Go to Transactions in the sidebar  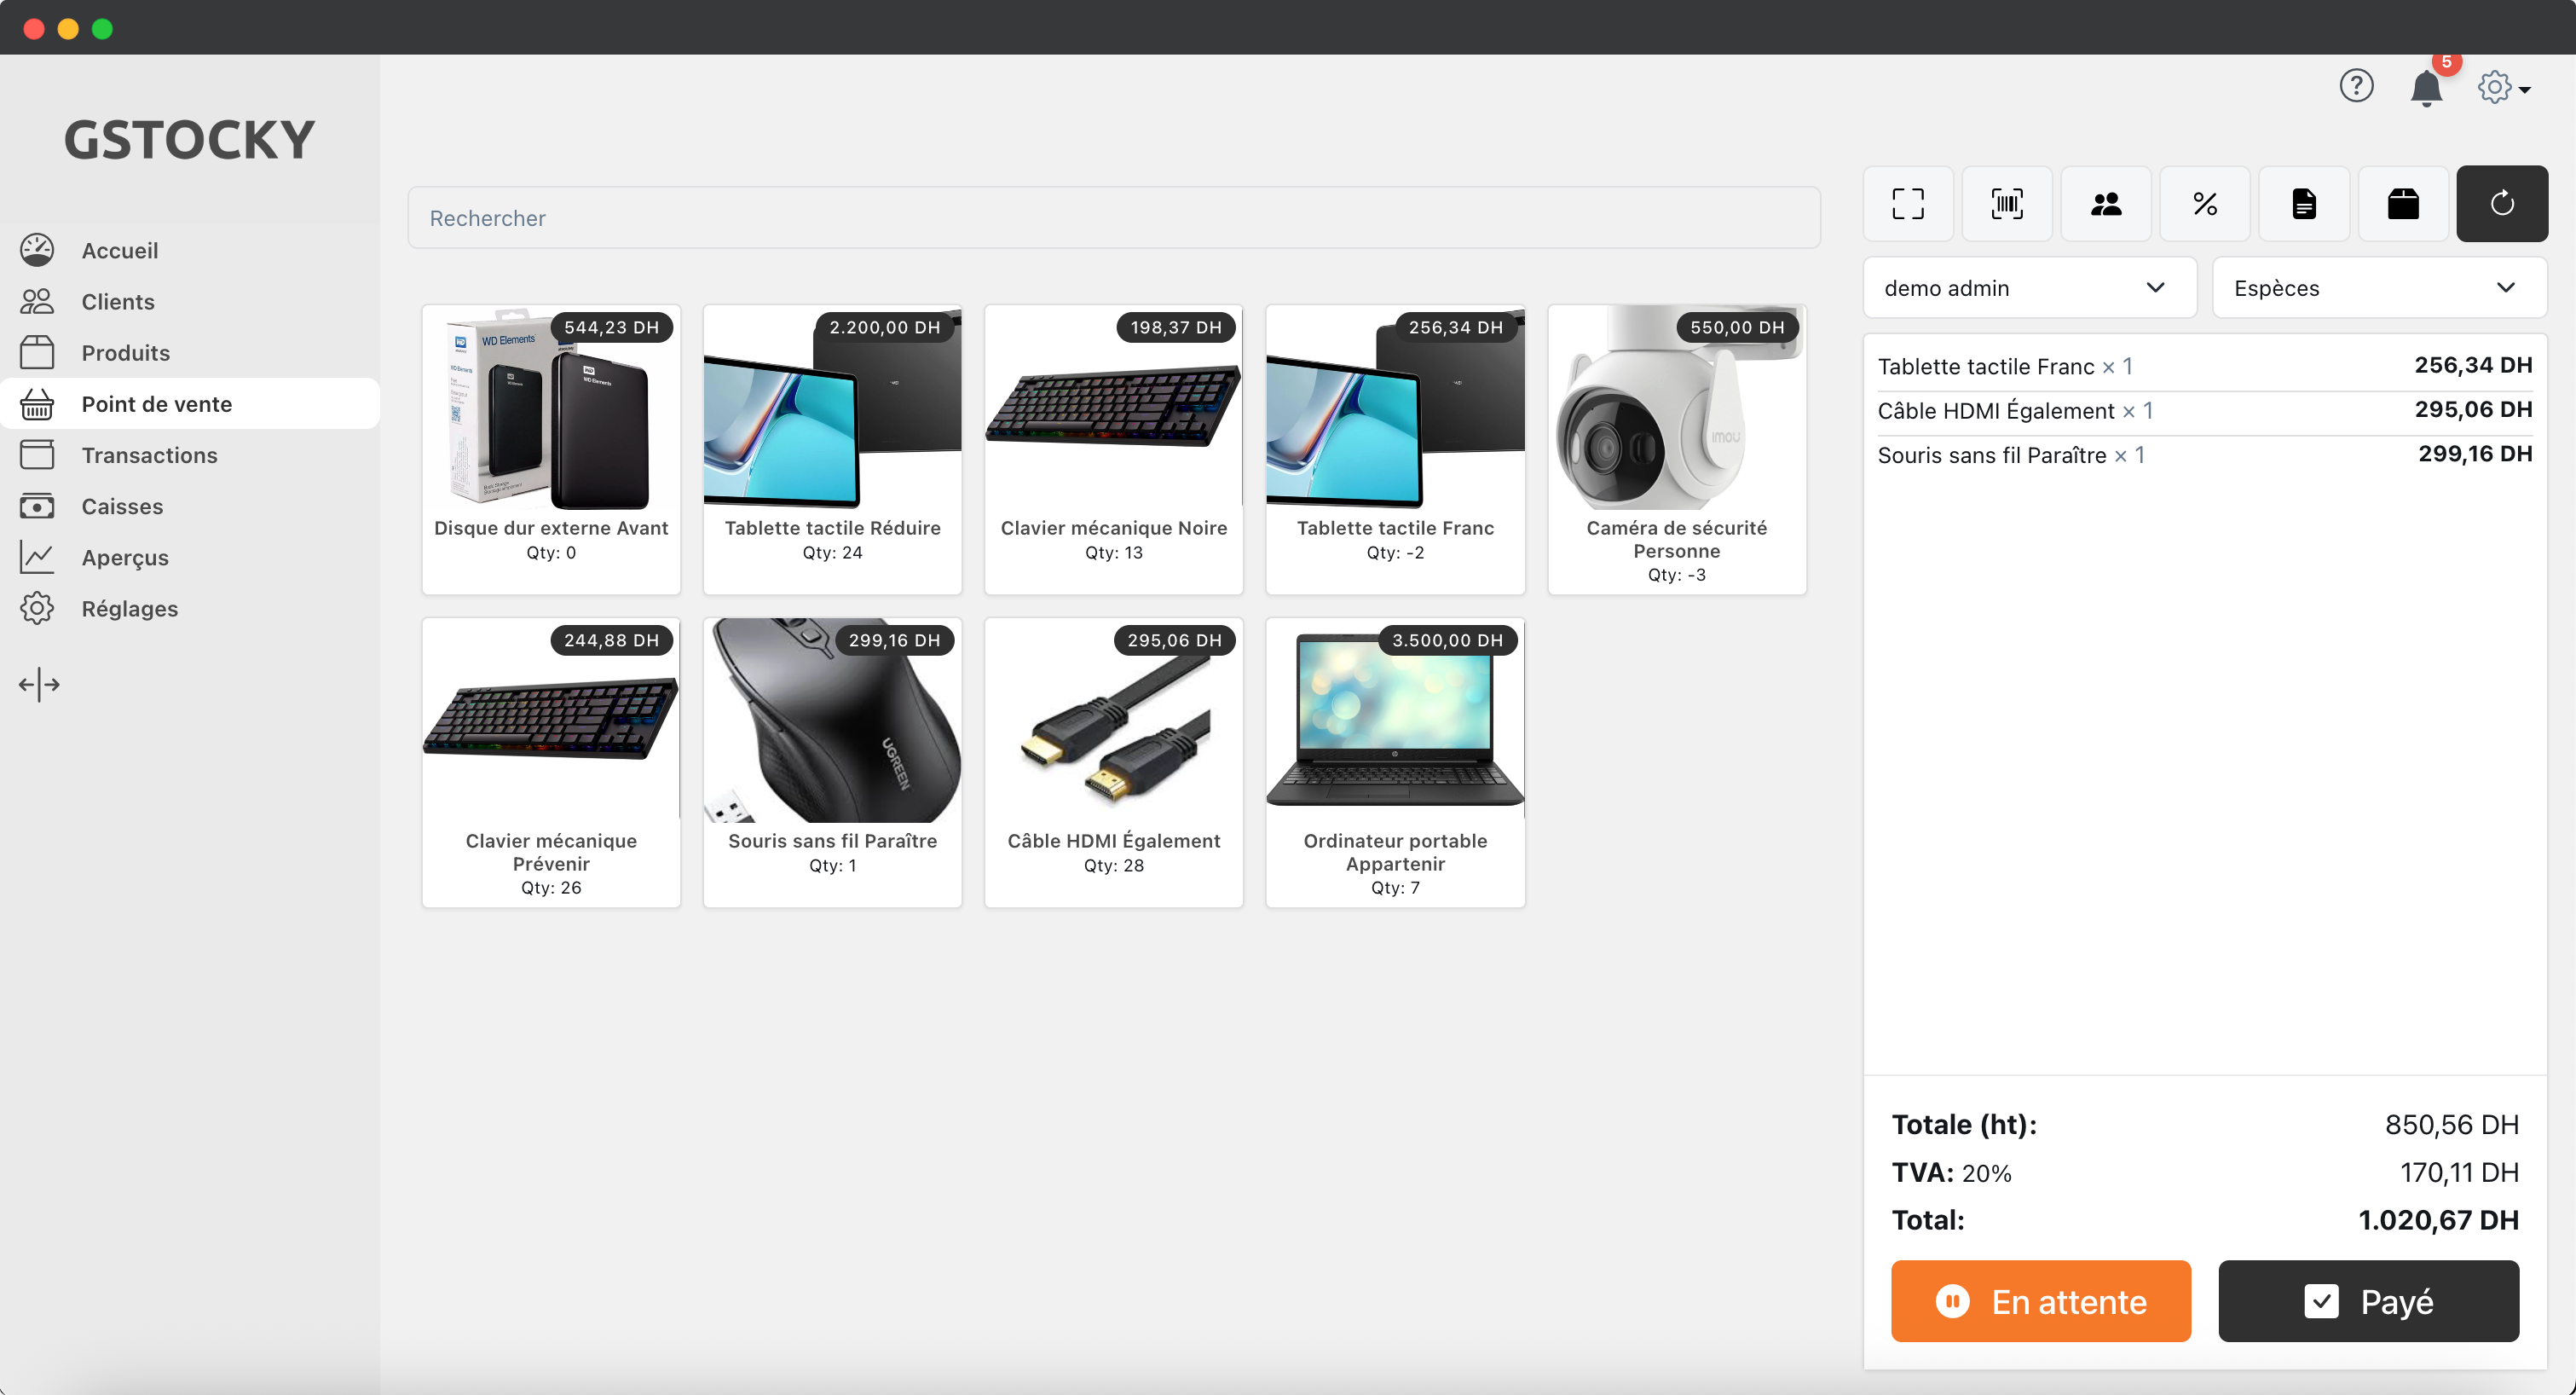pos(149,455)
